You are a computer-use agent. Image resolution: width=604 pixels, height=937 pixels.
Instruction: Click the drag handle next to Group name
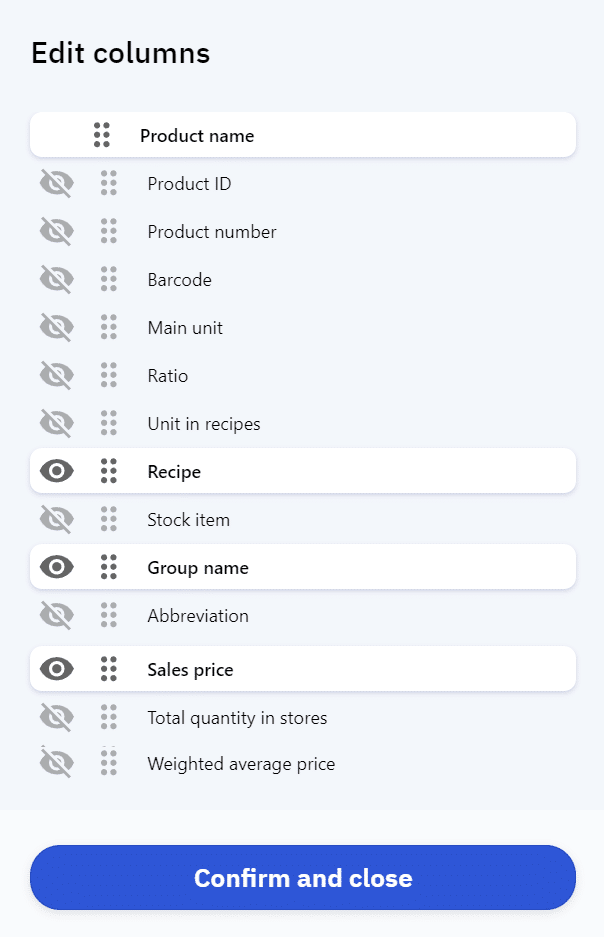(x=109, y=568)
